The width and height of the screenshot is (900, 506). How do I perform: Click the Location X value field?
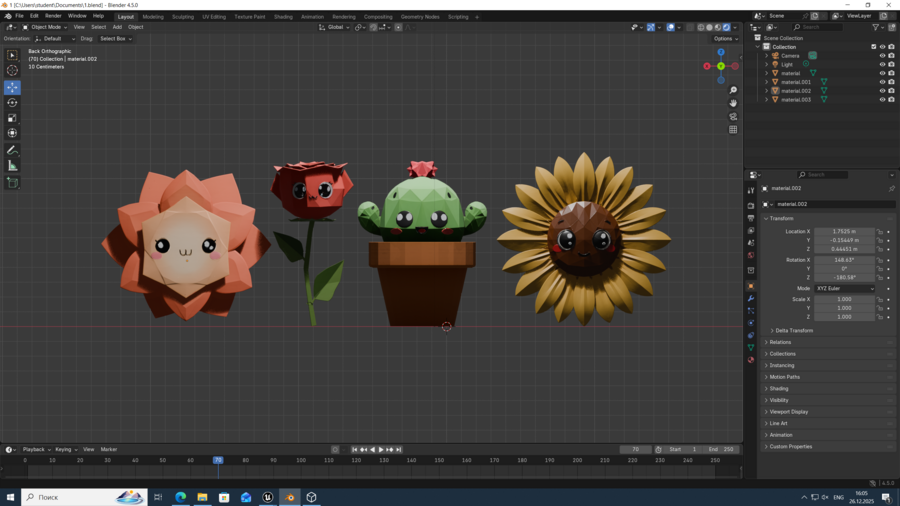(x=844, y=232)
